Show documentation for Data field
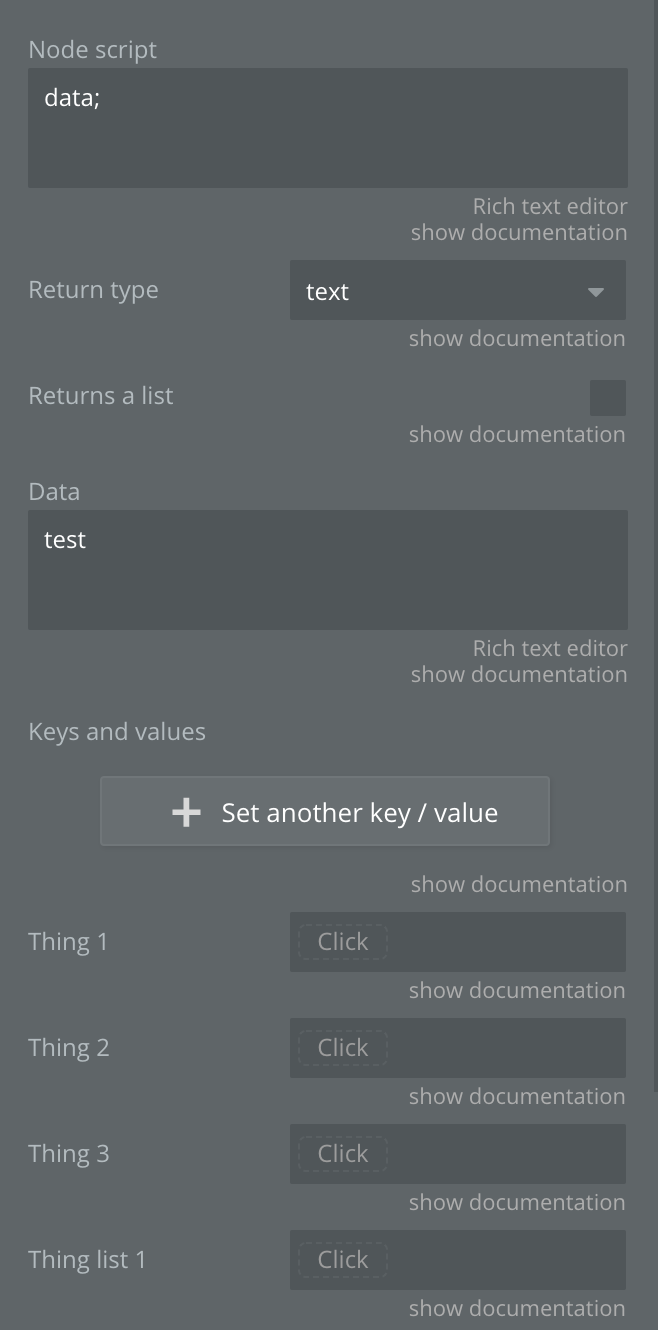 519,674
